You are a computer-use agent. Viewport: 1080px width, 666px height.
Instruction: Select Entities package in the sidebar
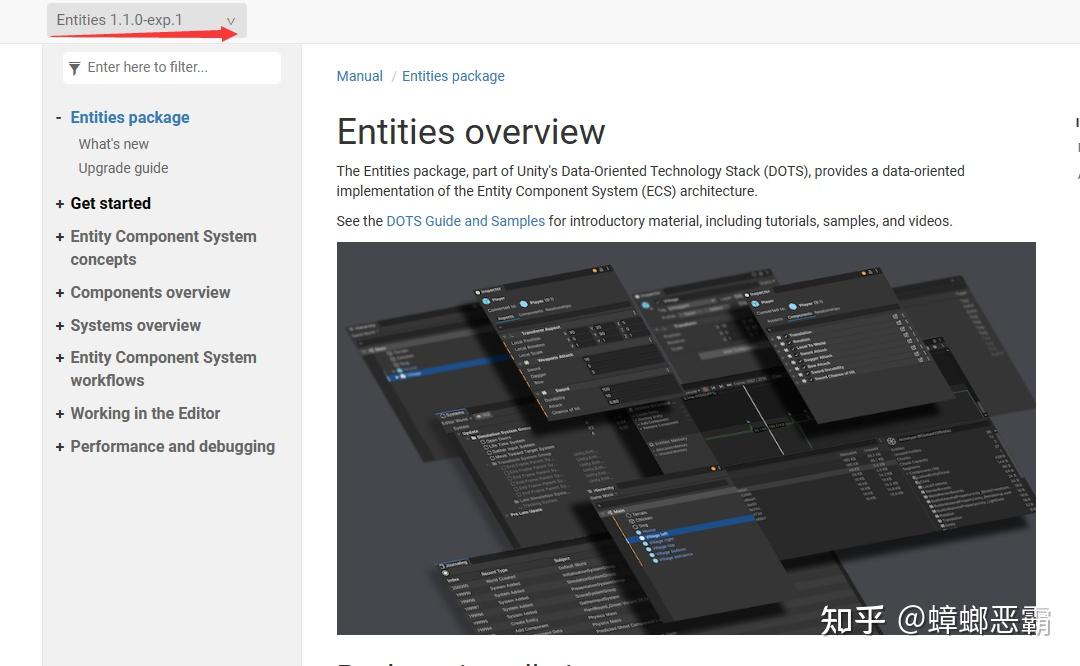click(x=130, y=117)
